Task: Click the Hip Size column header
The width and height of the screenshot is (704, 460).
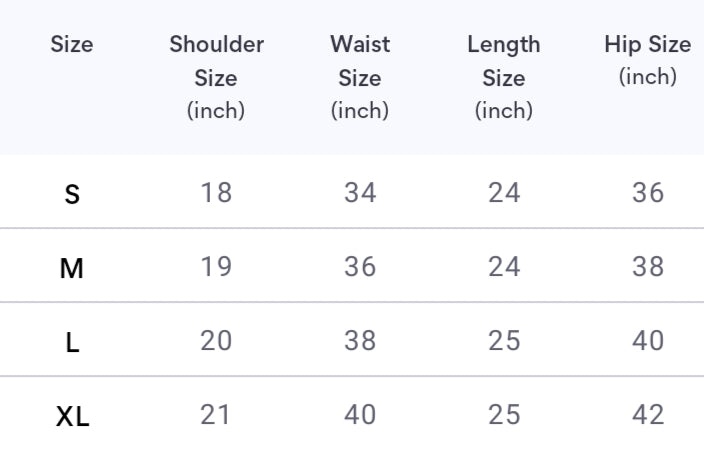Action: point(647,60)
